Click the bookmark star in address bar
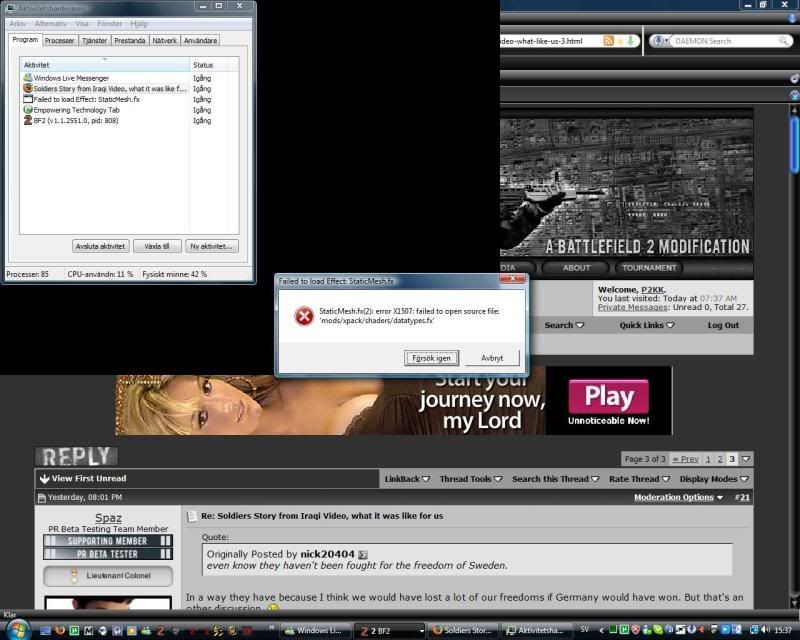This screenshot has height=640, width=800. (620, 41)
